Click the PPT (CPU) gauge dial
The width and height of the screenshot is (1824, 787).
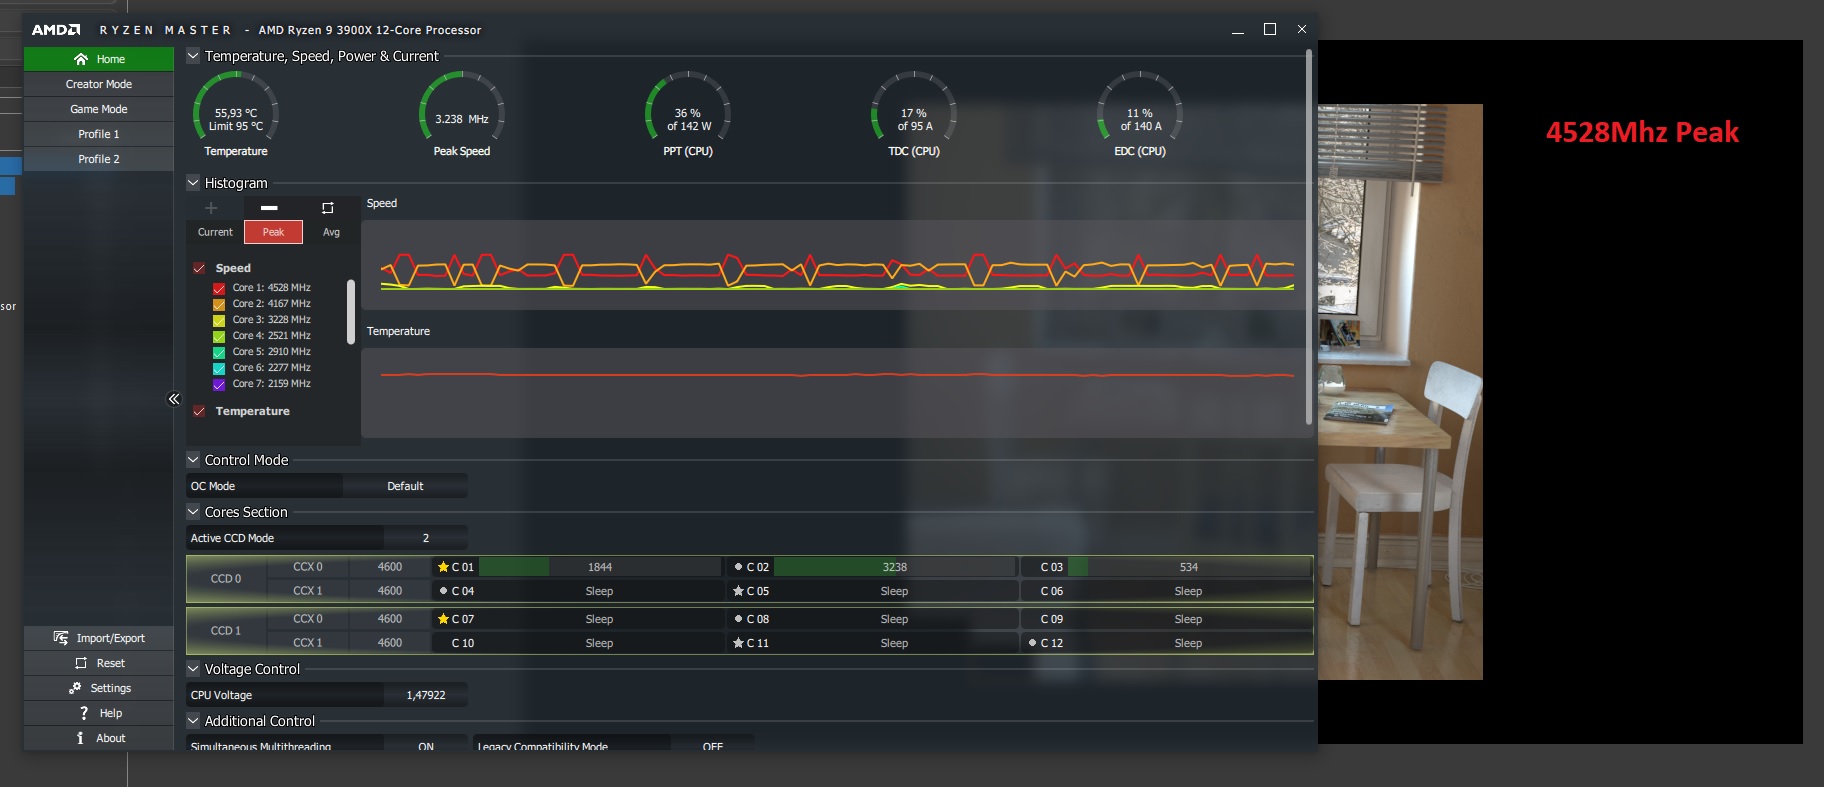point(688,108)
